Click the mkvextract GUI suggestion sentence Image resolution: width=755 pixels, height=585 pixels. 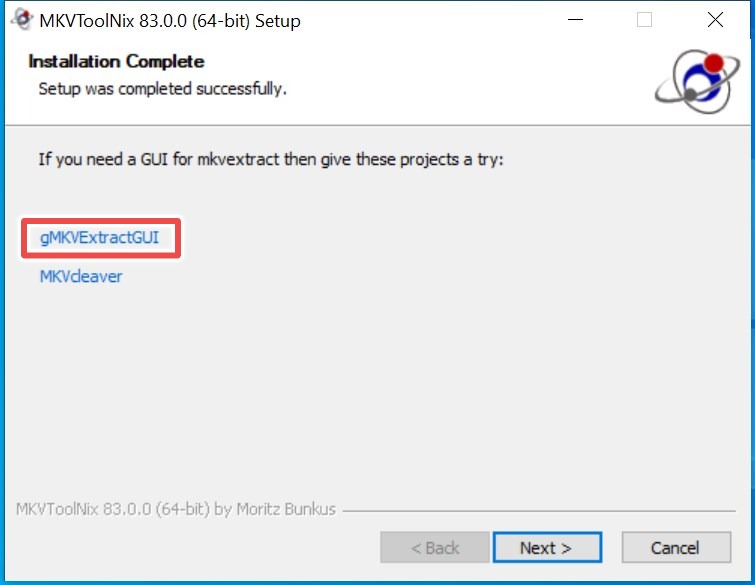pos(270,159)
